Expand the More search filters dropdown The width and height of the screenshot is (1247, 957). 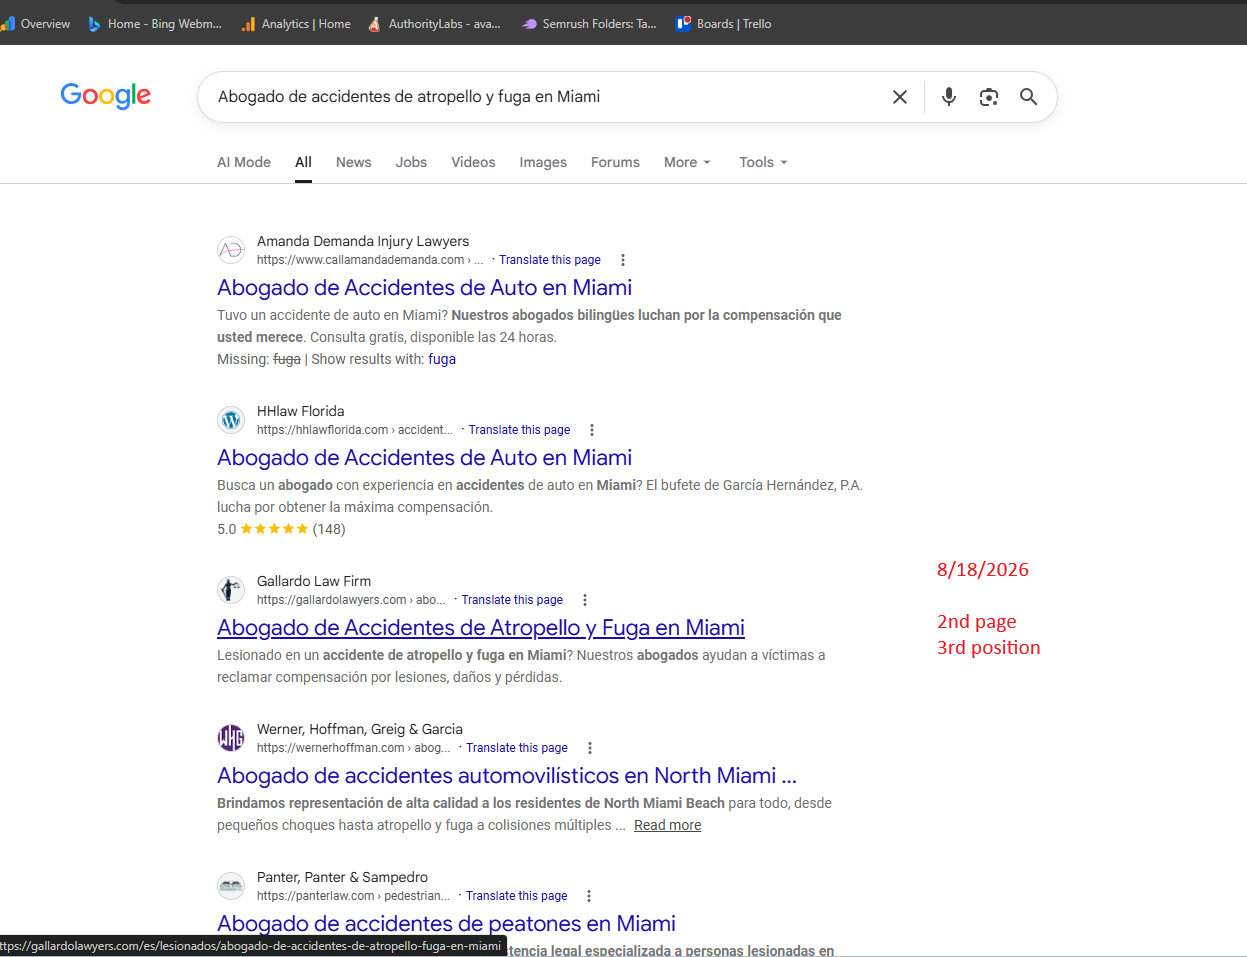point(687,162)
